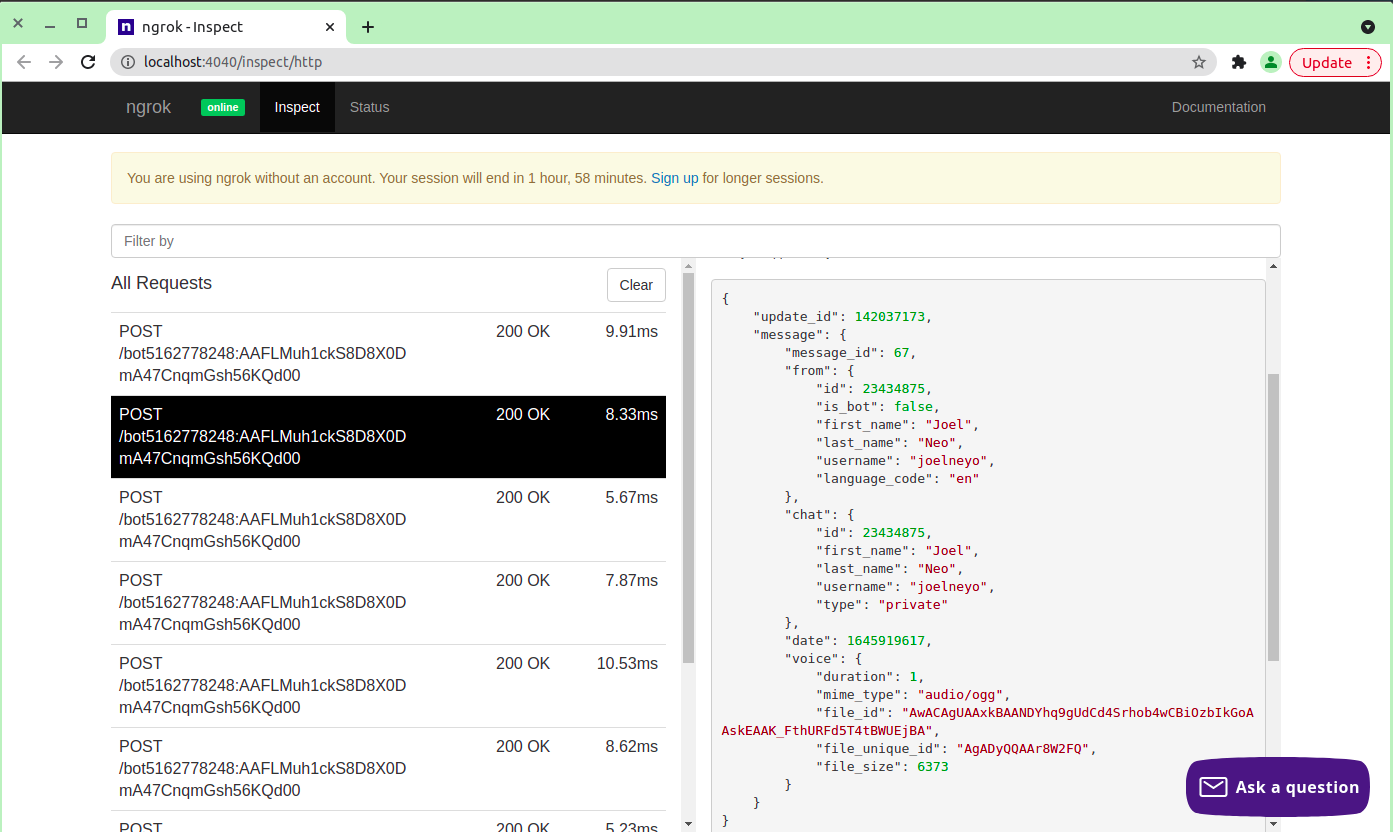This screenshot has width=1393, height=832.
Task: Open the Documentation link
Action: pos(1218,107)
